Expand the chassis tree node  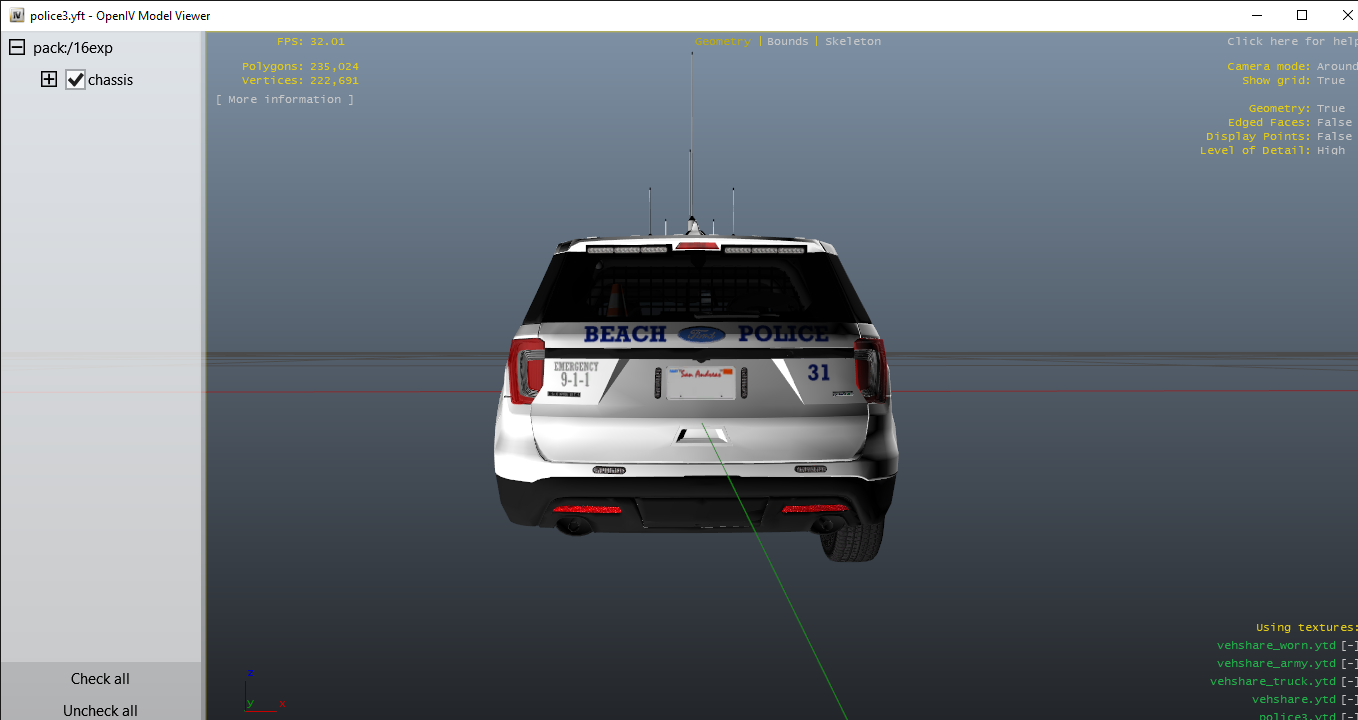pos(49,80)
